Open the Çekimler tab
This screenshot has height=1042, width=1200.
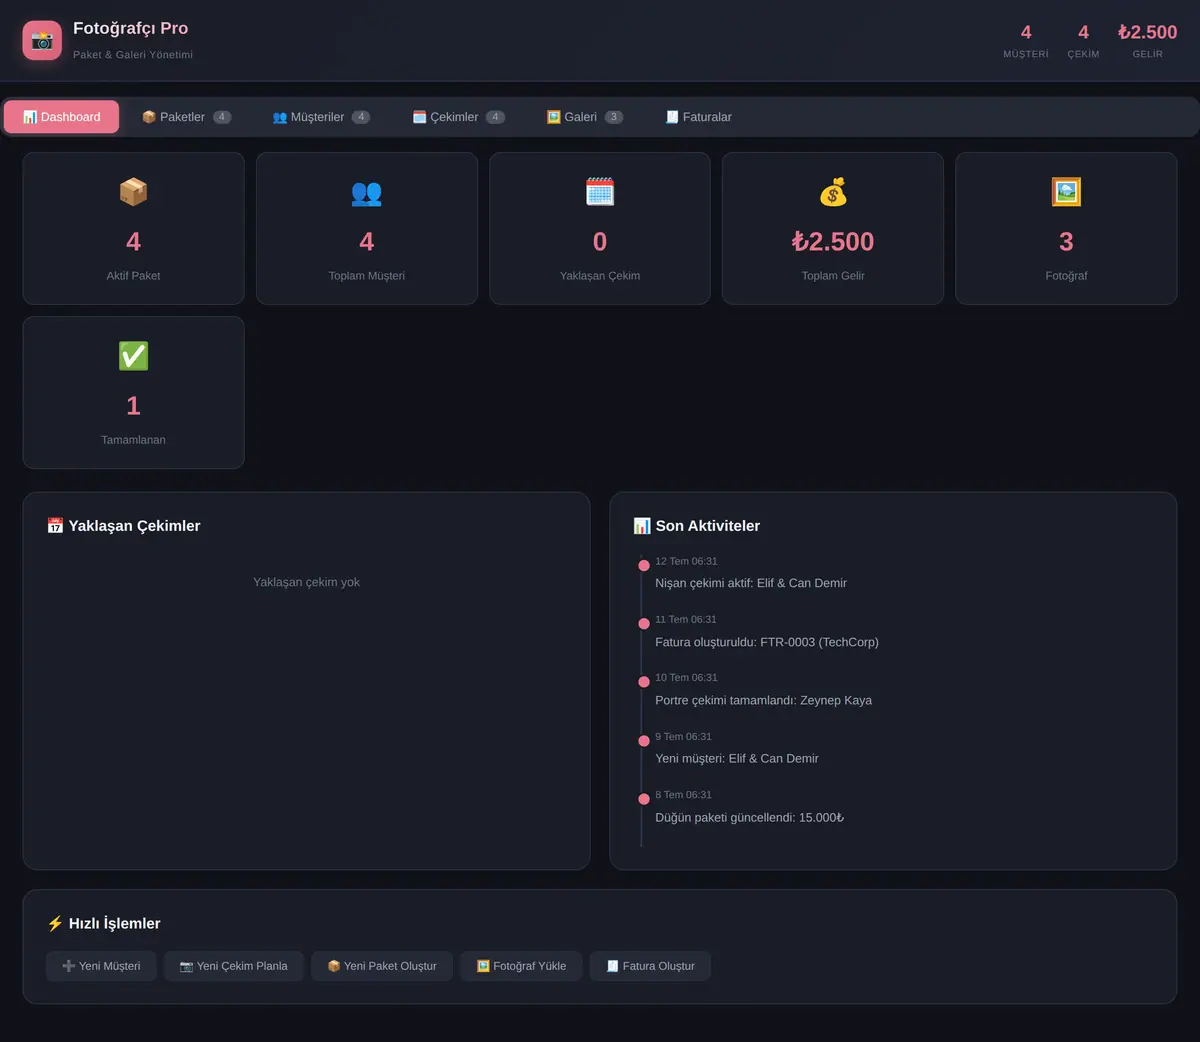[459, 117]
